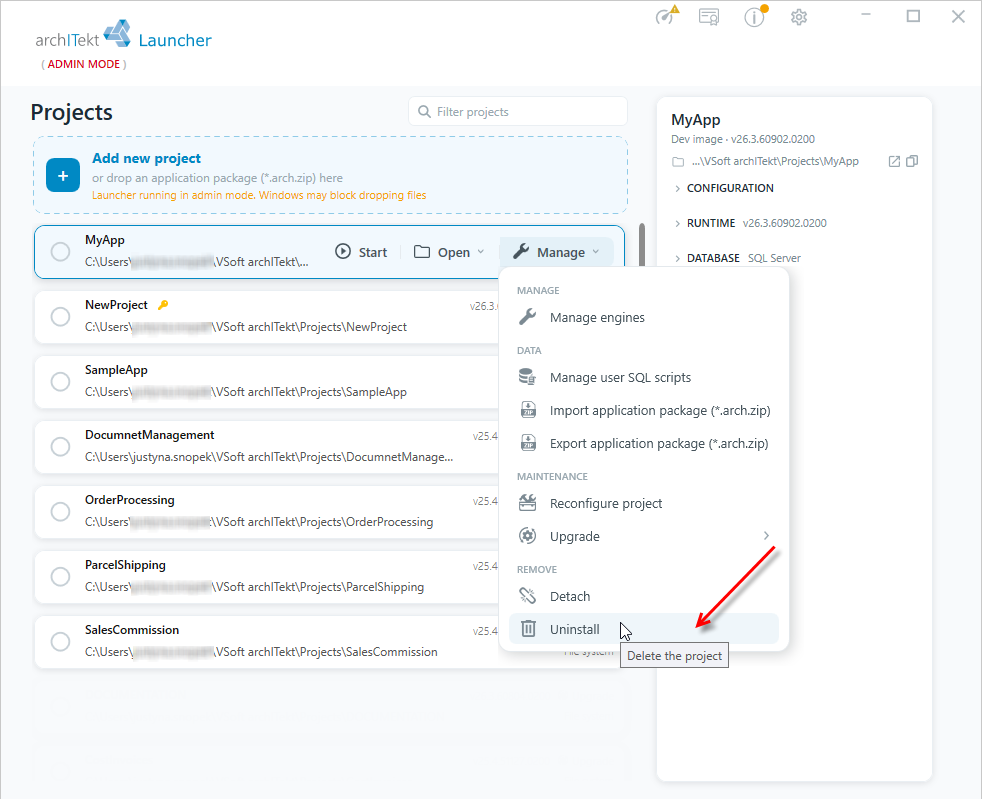The image size is (982, 799).
Task: Open the NewProject project card
Action: [267, 316]
